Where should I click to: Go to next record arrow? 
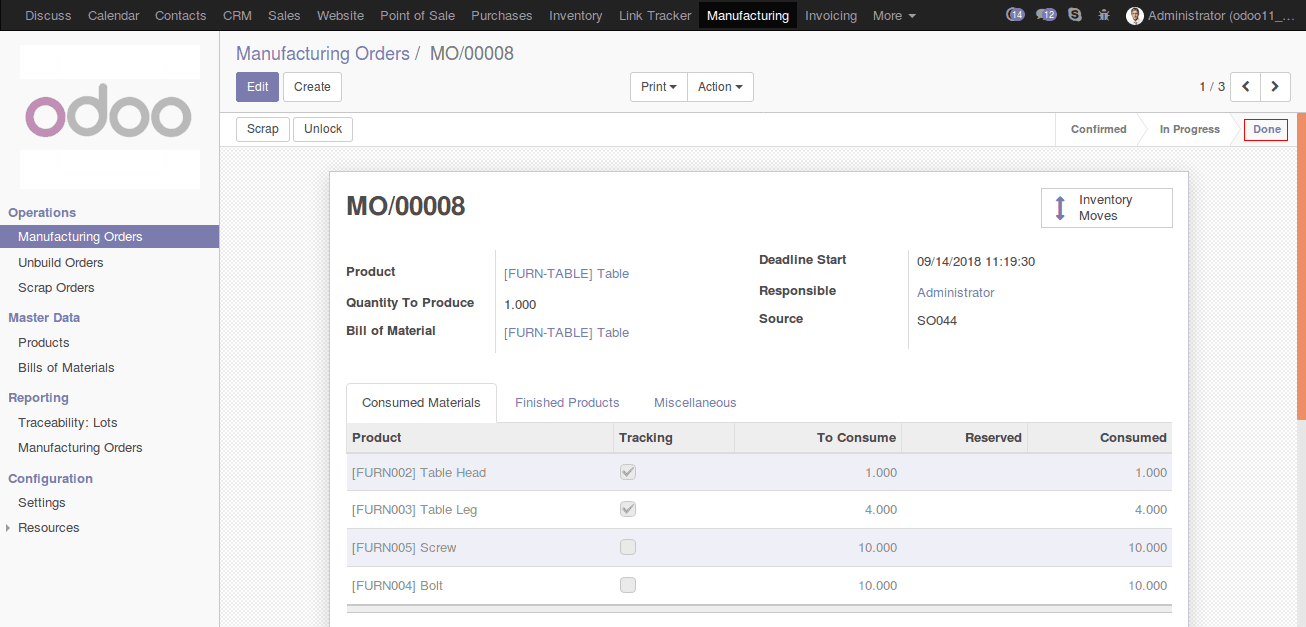(x=1275, y=87)
